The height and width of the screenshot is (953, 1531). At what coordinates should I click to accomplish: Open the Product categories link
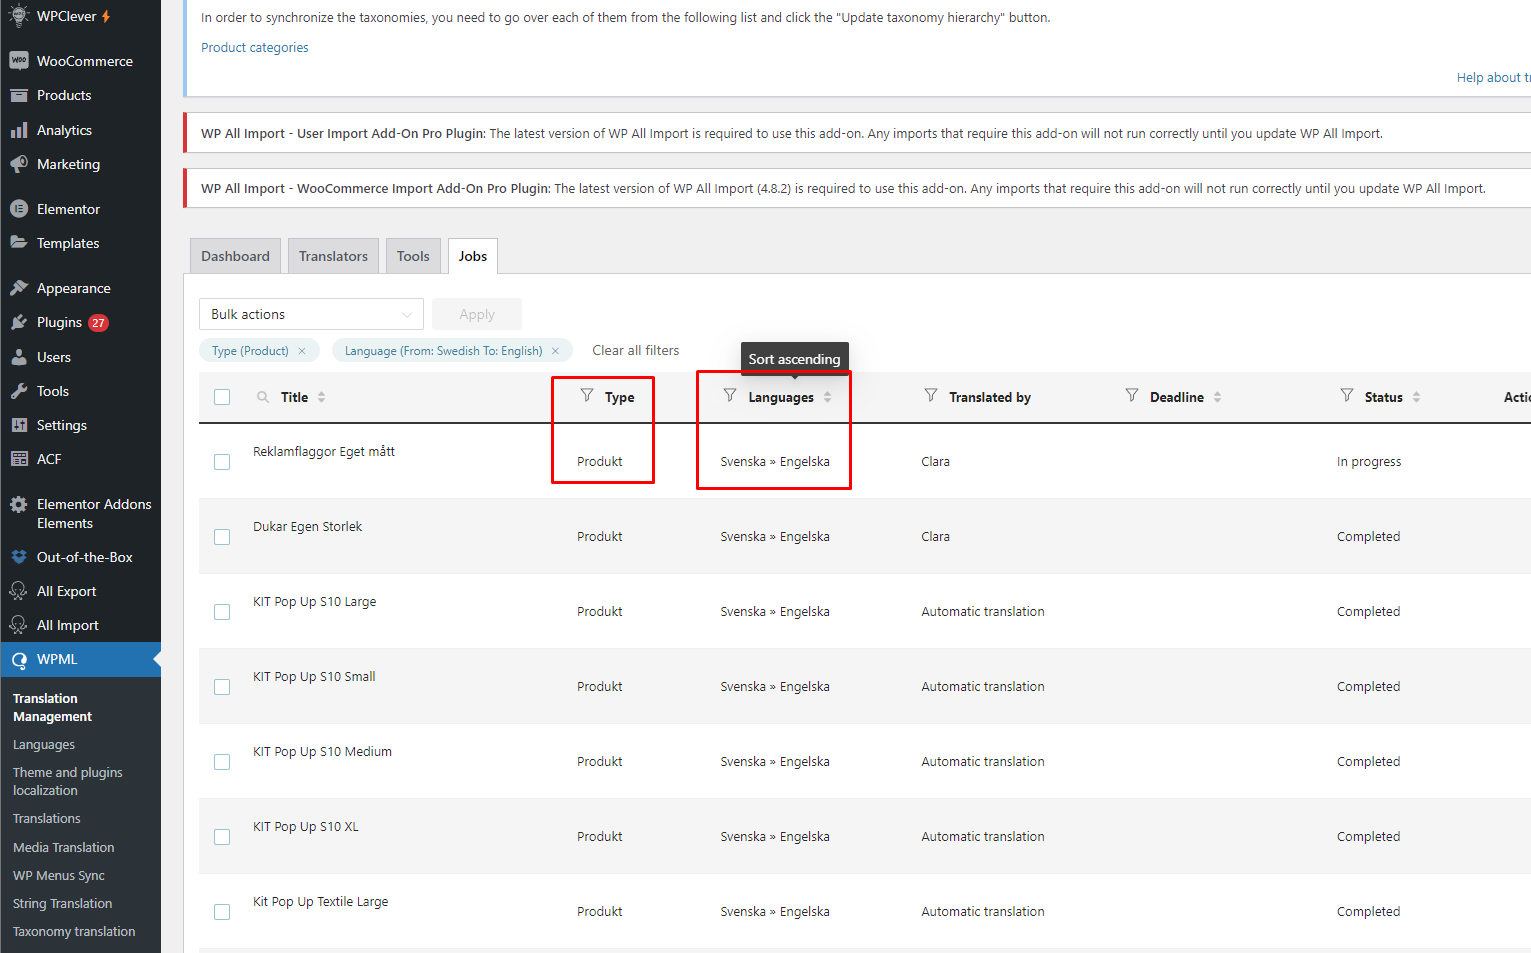[255, 47]
